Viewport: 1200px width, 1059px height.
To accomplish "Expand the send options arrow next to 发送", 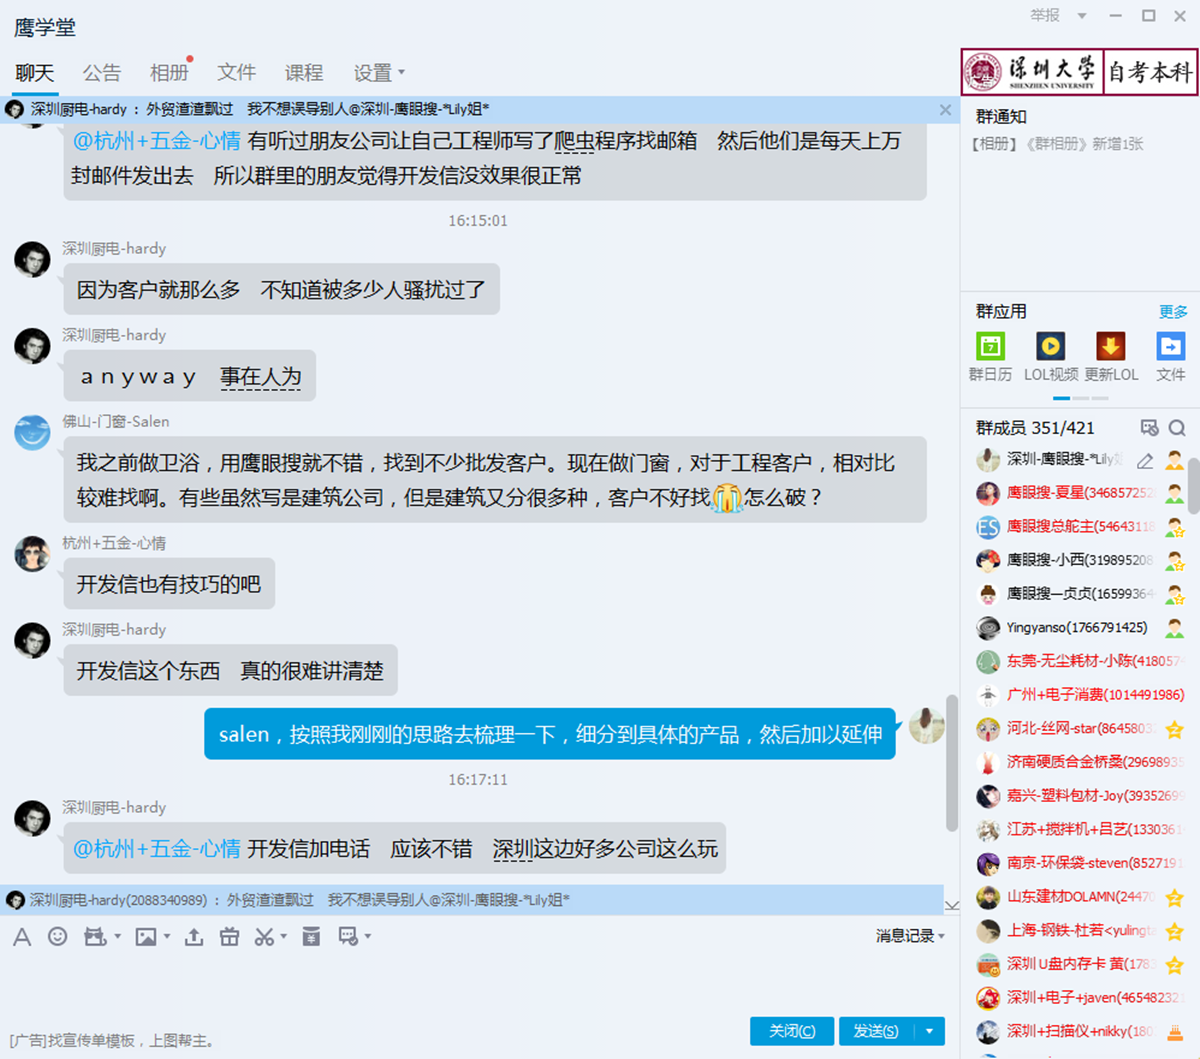I will pos(930,1031).
